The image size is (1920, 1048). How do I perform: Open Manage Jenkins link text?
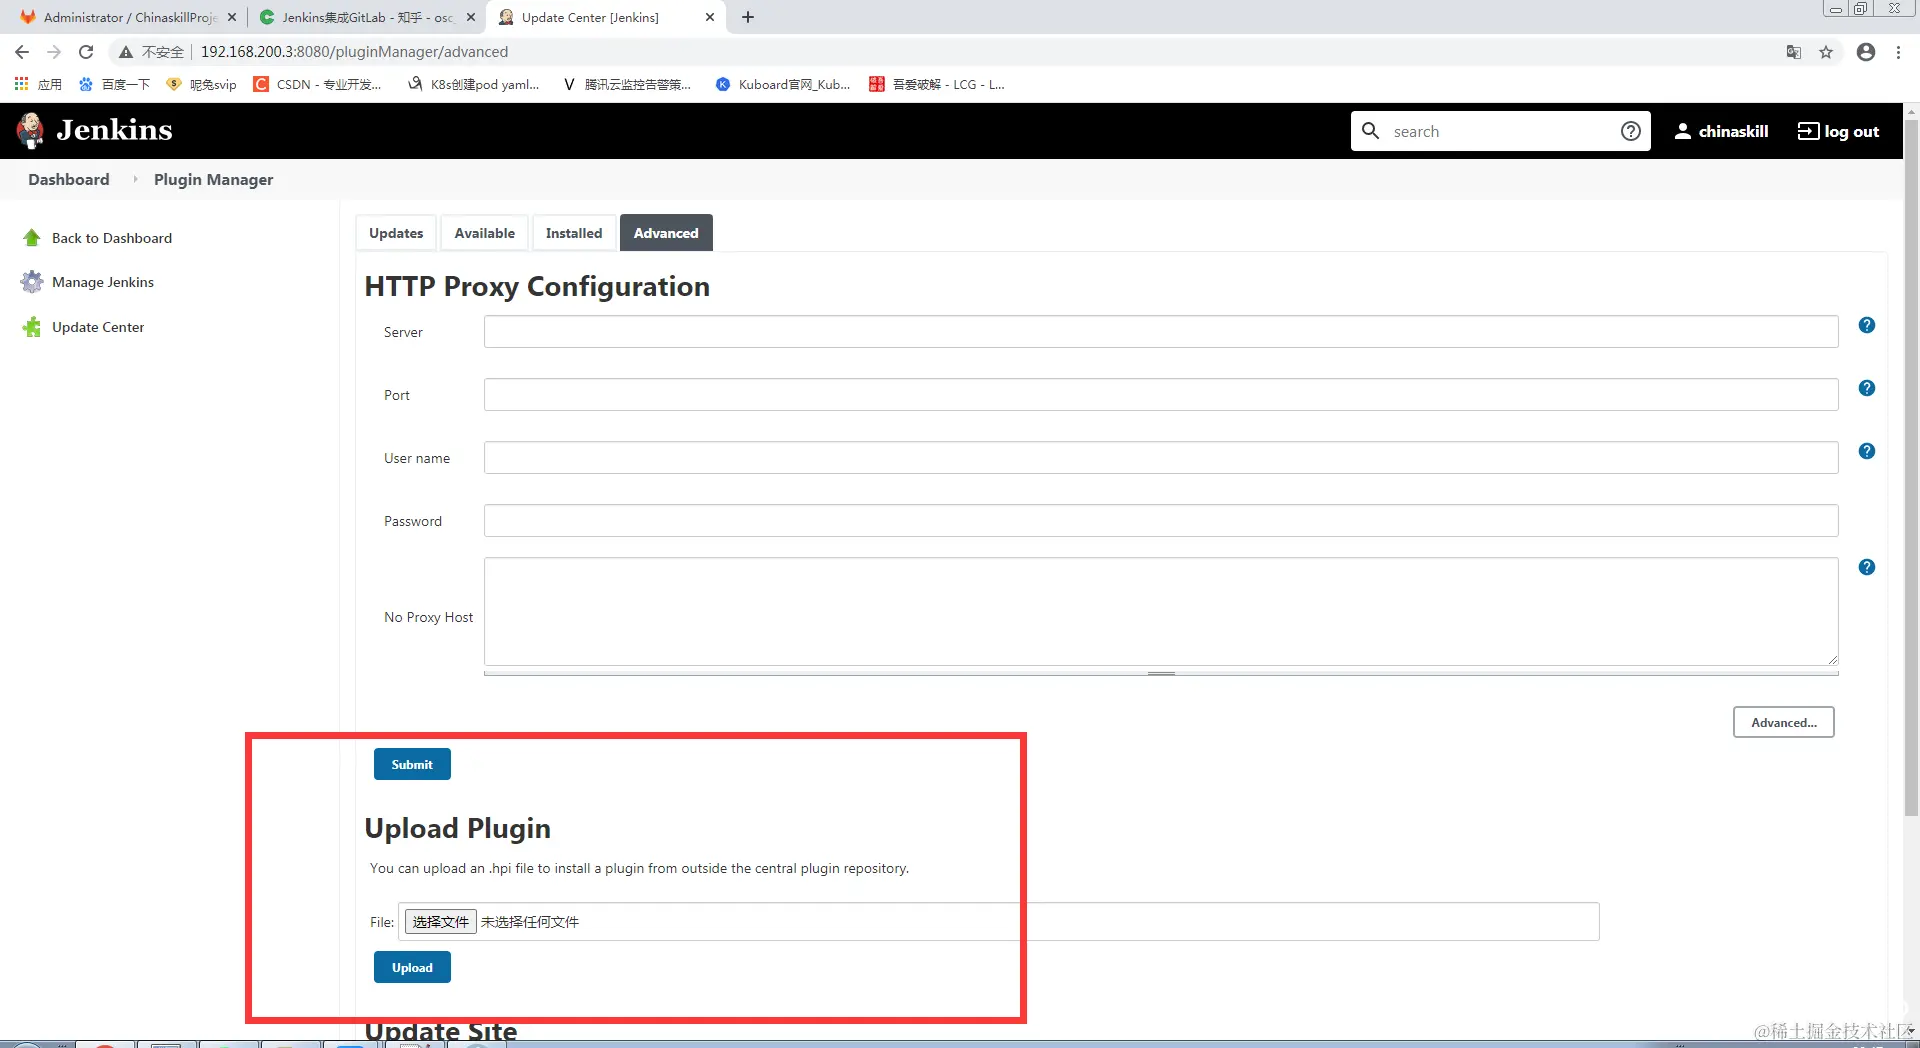pyautogui.click(x=103, y=282)
